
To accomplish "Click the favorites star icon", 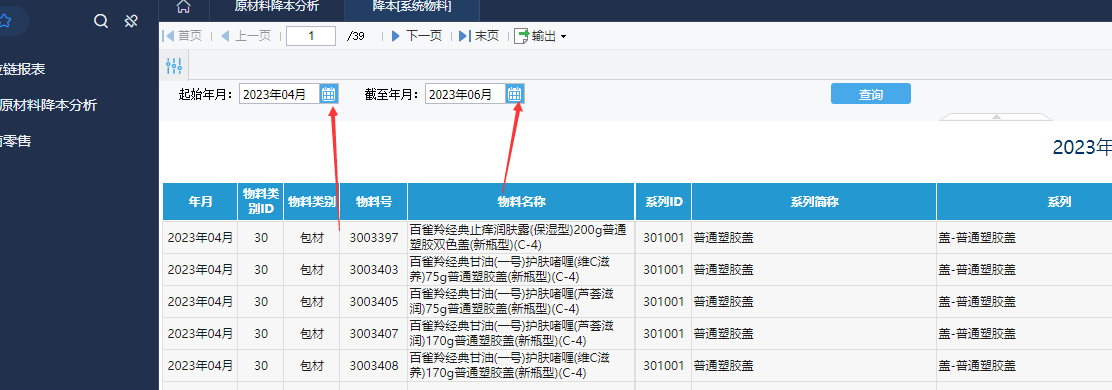I will [x=5, y=21].
